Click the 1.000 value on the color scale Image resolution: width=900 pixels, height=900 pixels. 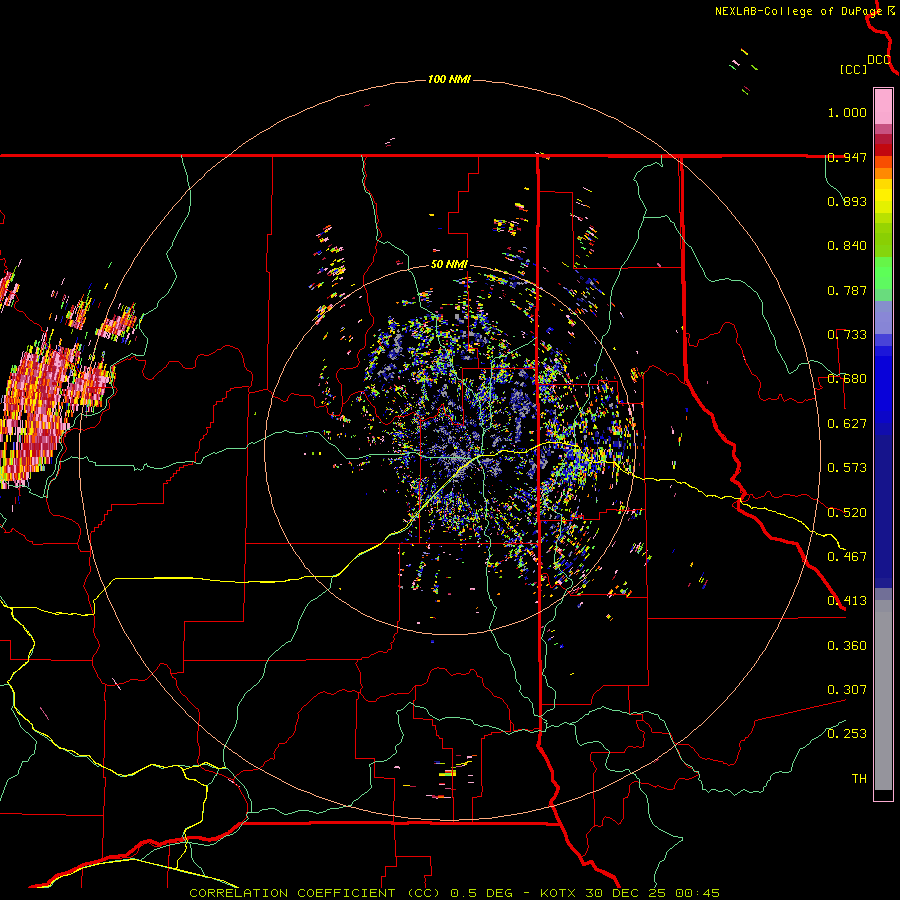847,112
